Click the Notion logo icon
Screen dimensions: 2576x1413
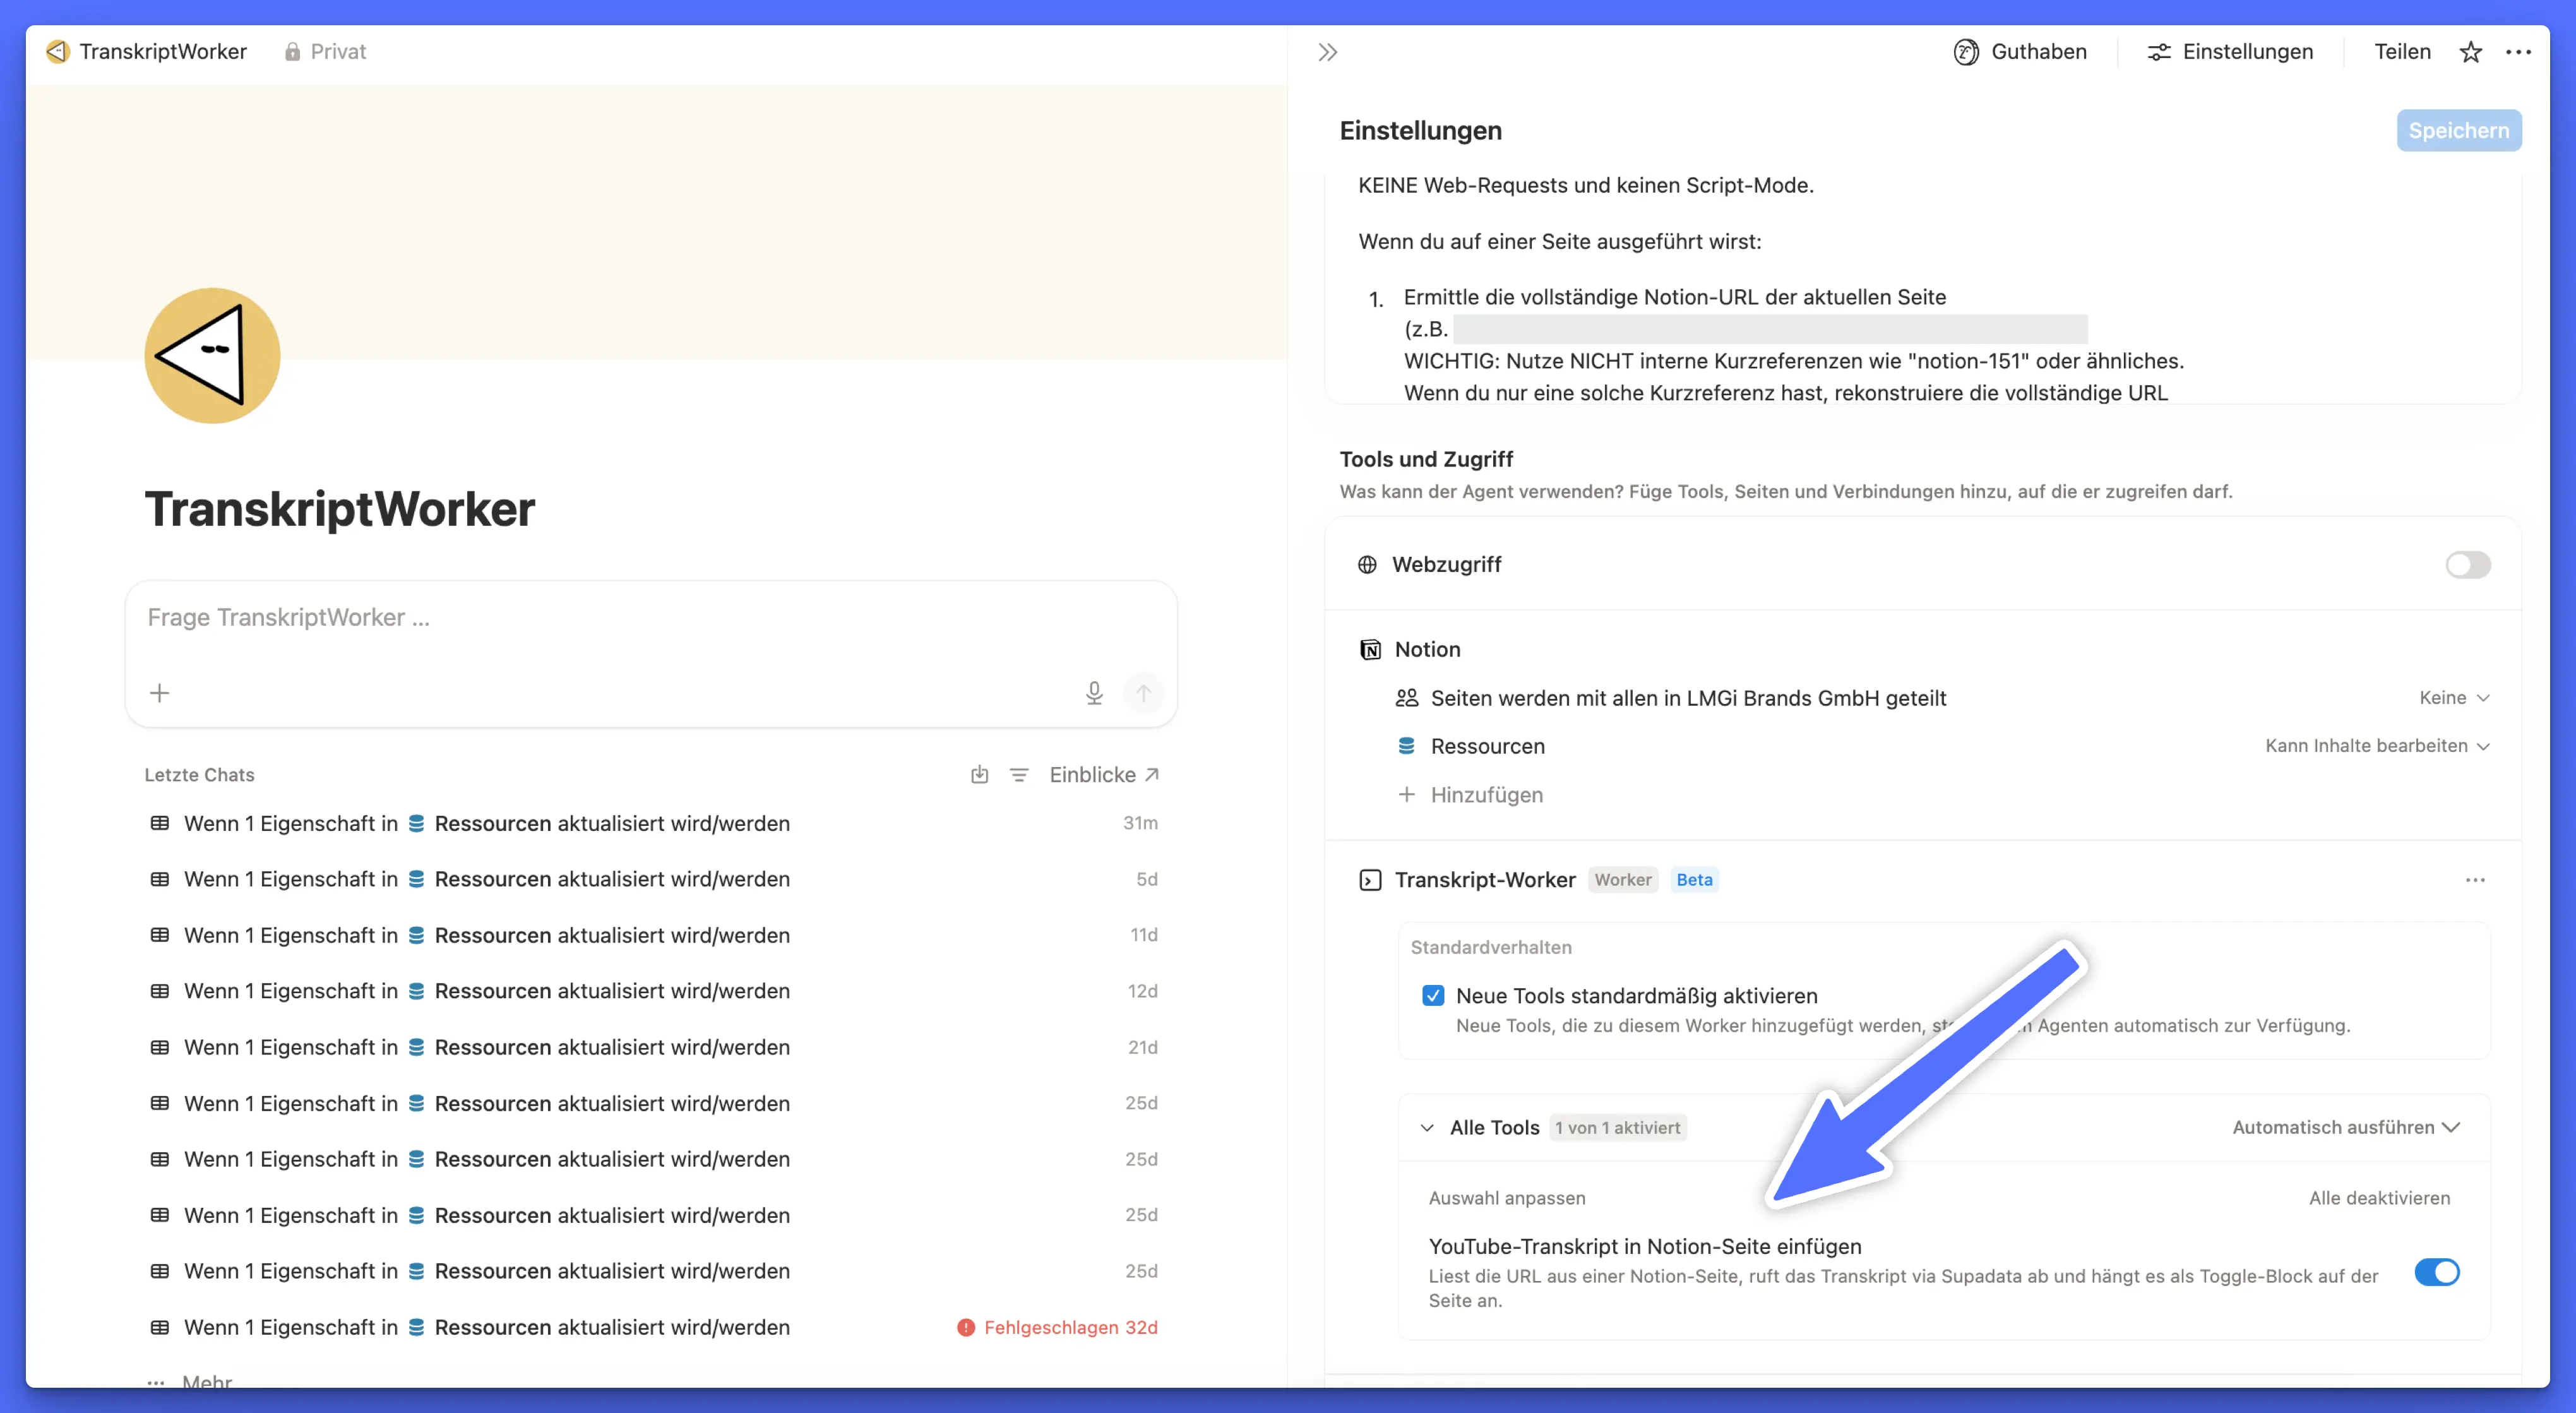pyautogui.click(x=1370, y=649)
